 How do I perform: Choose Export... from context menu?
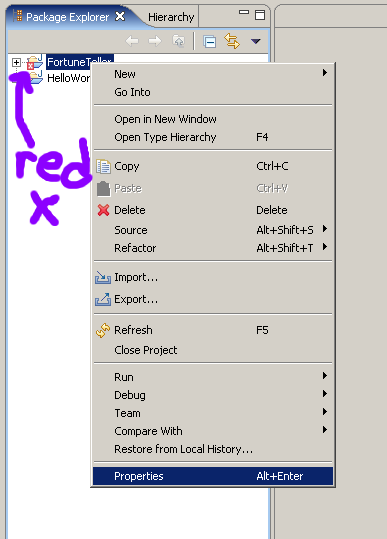(x=213, y=299)
